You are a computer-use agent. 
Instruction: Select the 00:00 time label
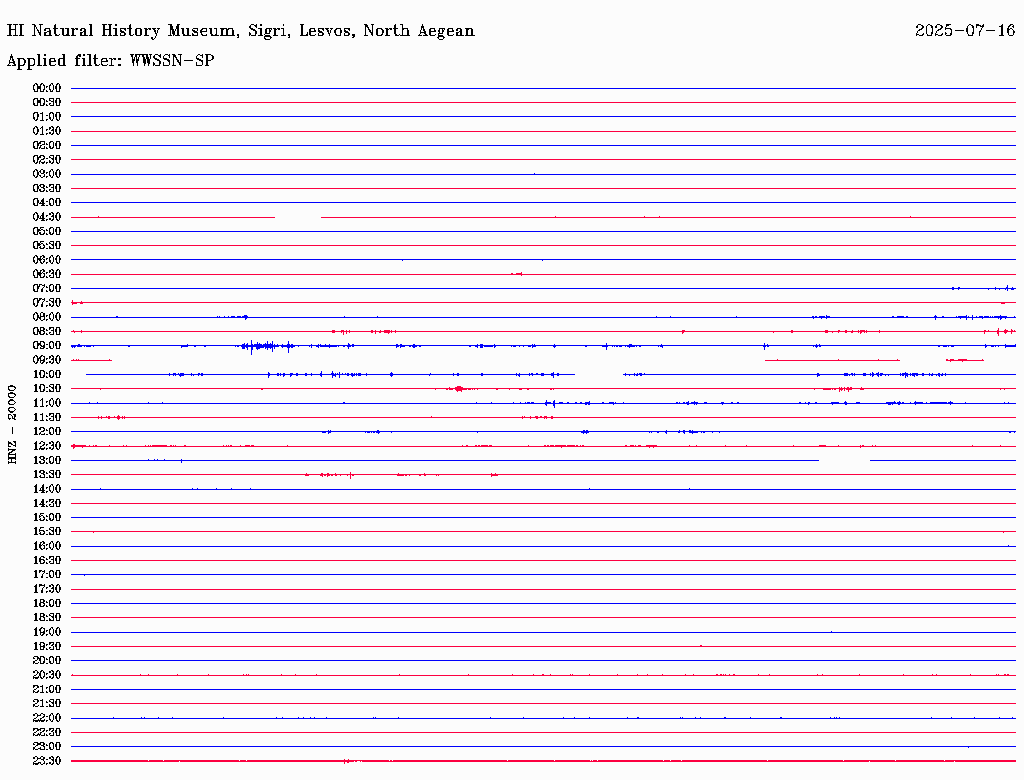(47, 88)
